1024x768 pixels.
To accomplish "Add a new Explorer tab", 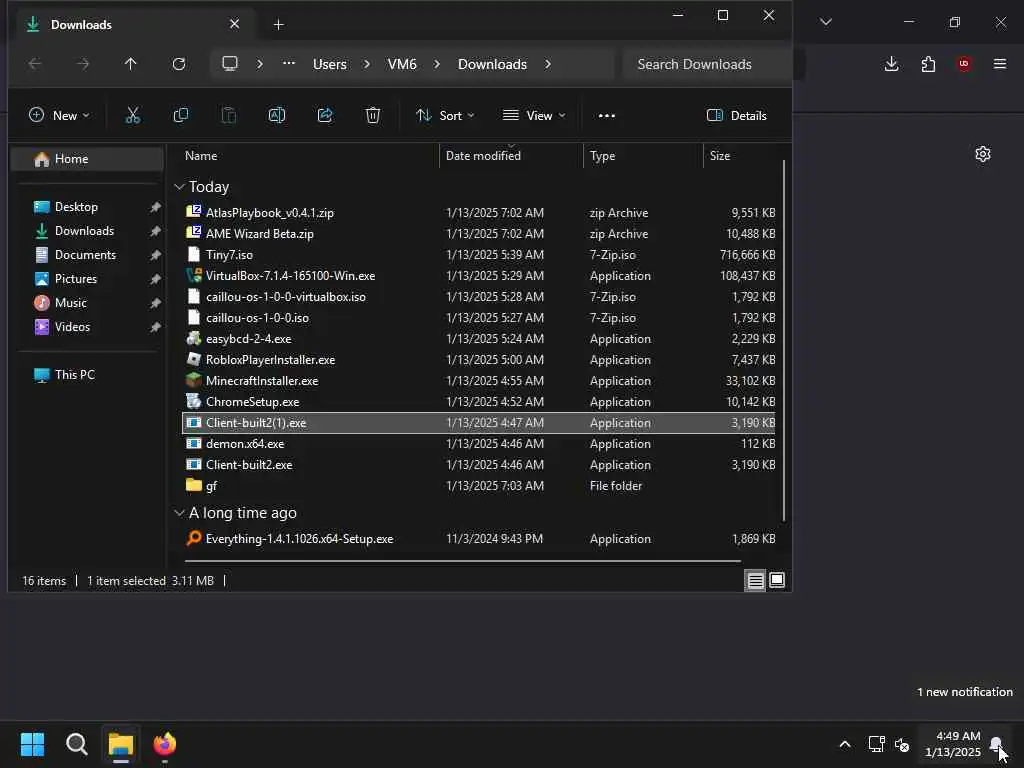I will (279, 25).
